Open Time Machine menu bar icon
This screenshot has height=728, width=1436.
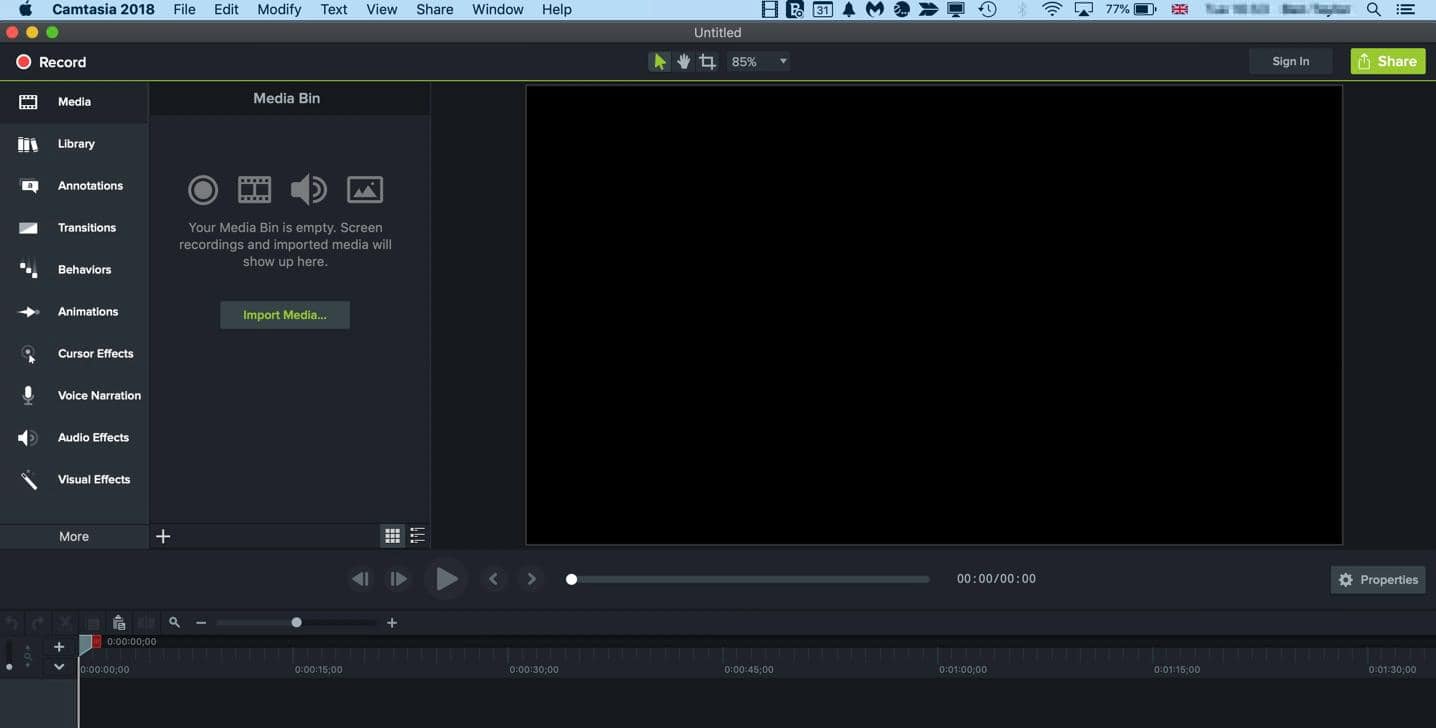[988, 9]
